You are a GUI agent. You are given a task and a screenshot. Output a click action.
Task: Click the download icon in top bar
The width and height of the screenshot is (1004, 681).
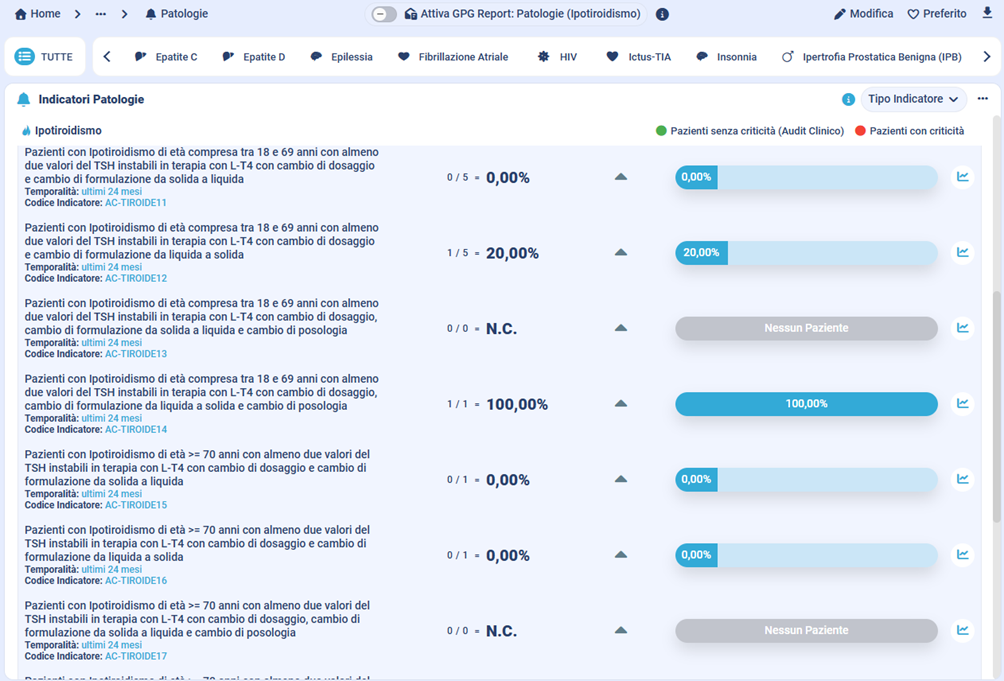[987, 14]
